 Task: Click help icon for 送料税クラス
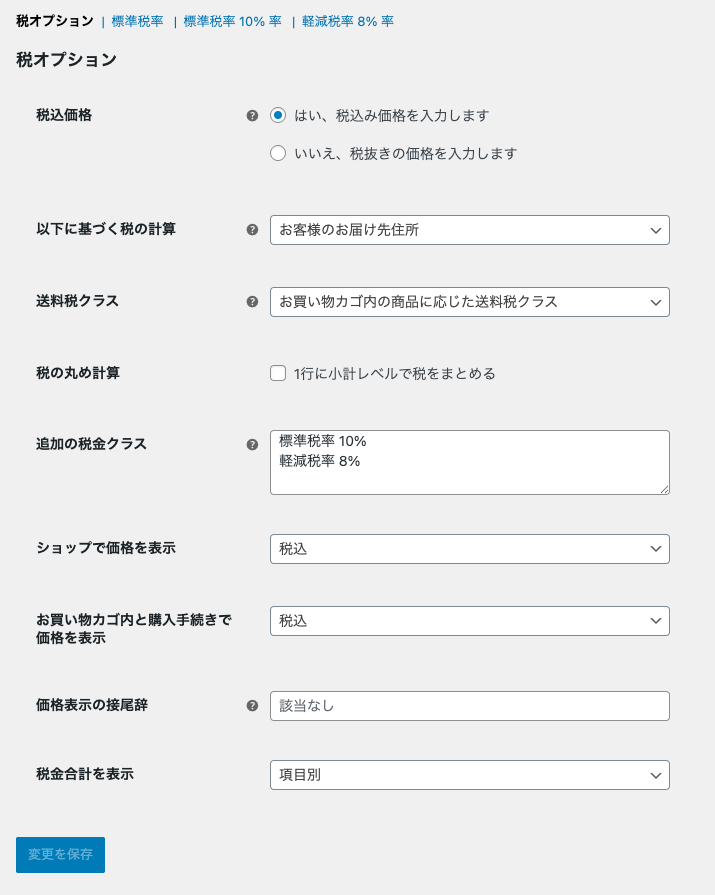[252, 302]
